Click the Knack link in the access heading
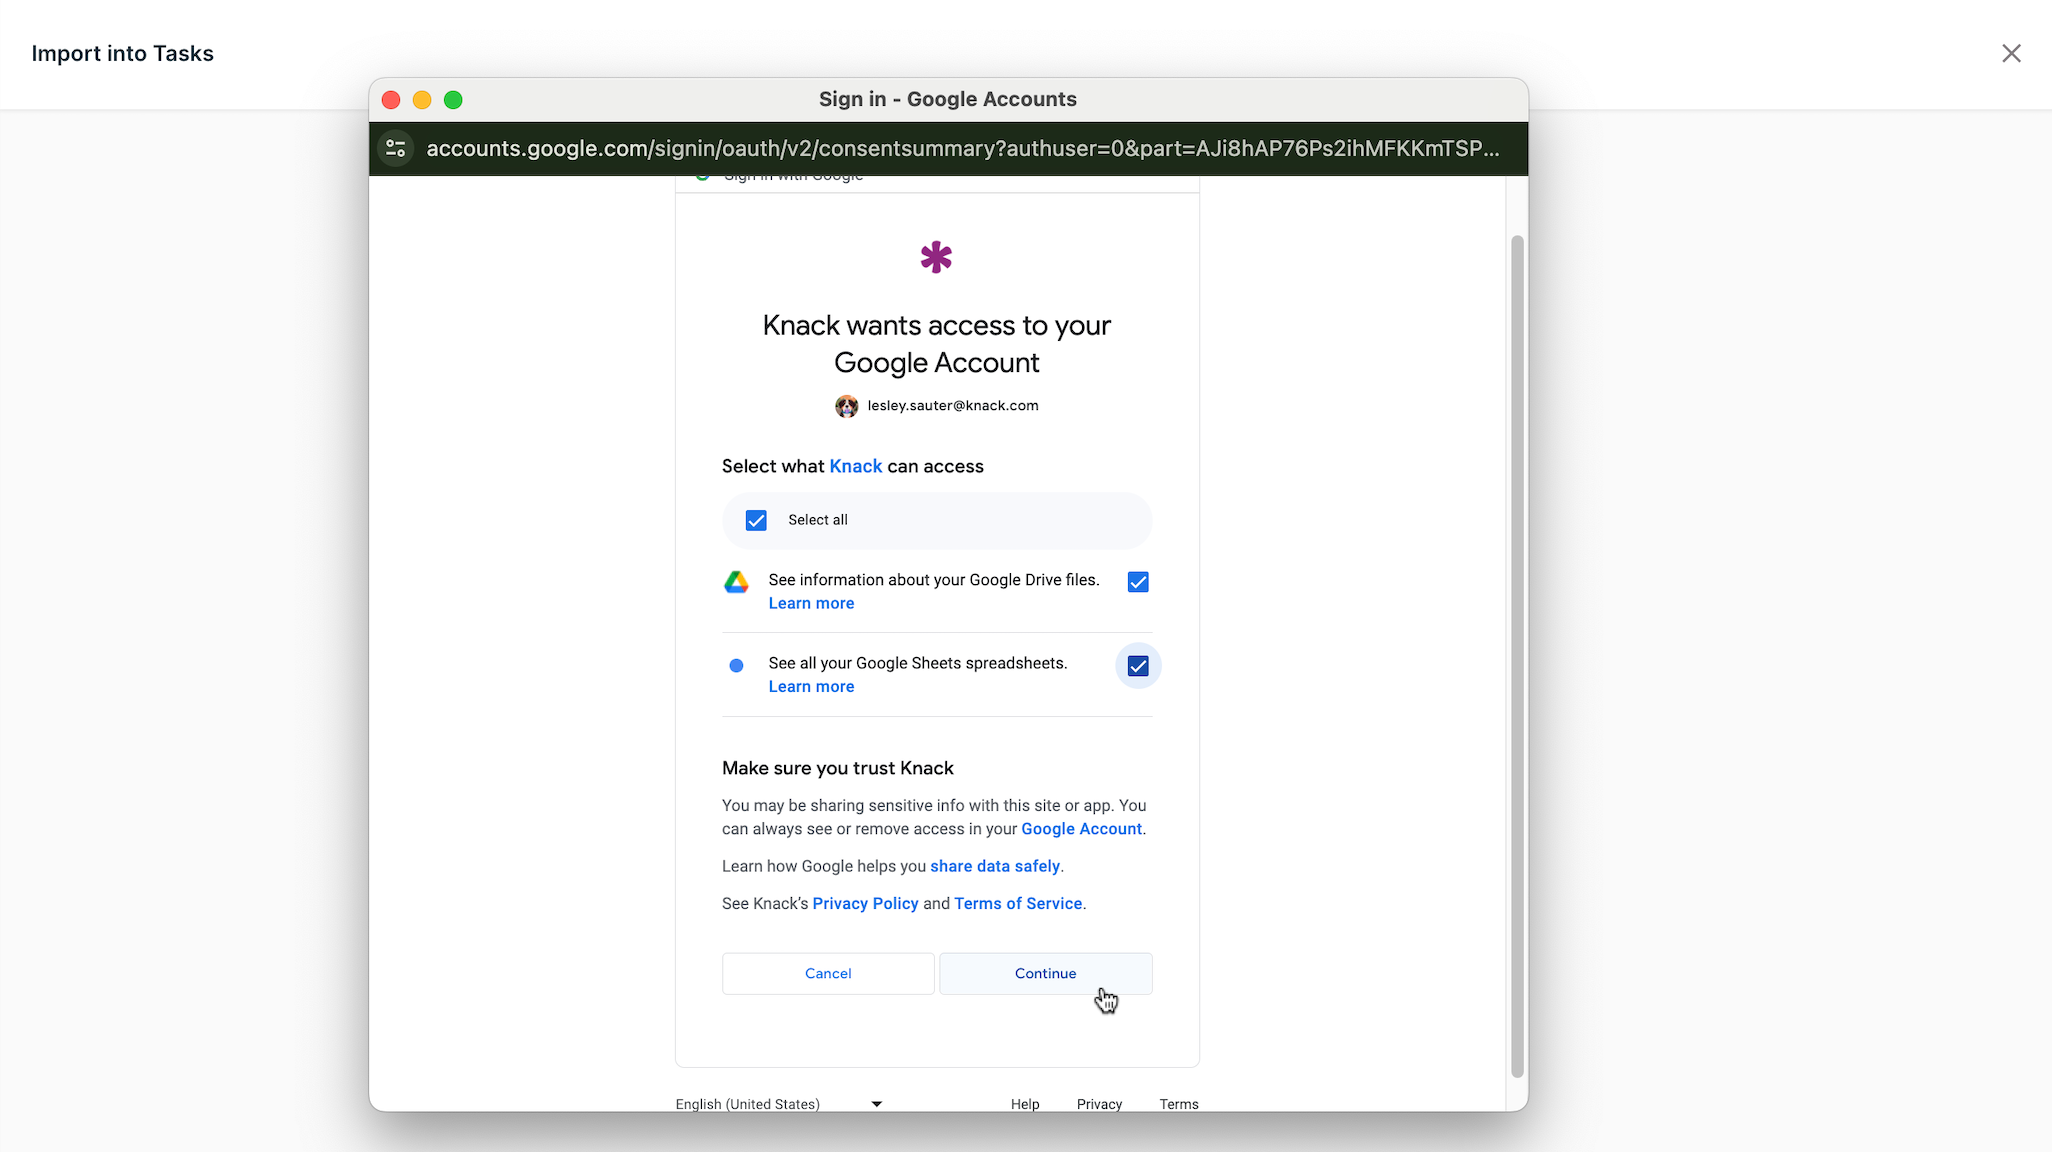Screen dimensions: 2052x1152 pos(856,466)
